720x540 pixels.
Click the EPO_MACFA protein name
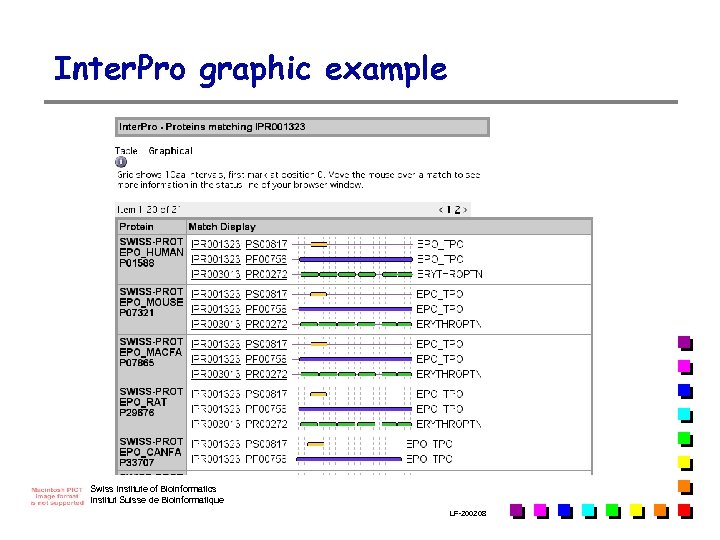click(x=151, y=353)
